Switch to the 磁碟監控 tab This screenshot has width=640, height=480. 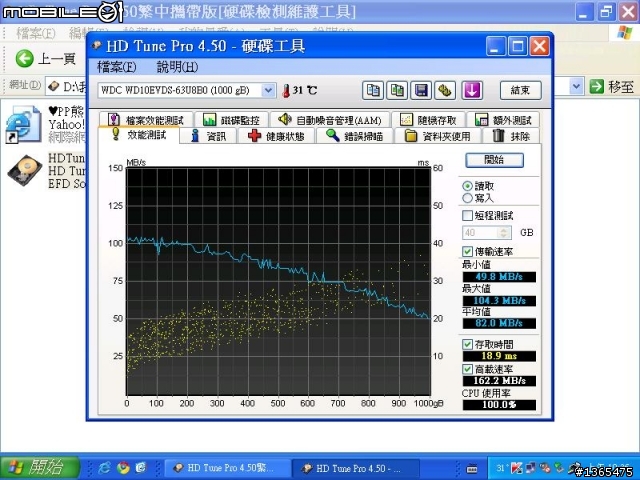(x=231, y=120)
